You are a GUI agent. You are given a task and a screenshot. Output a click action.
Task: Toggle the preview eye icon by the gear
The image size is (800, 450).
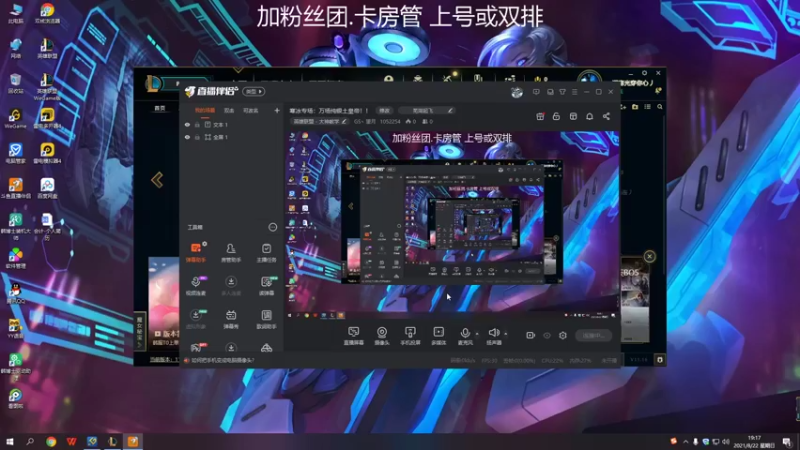[547, 335]
